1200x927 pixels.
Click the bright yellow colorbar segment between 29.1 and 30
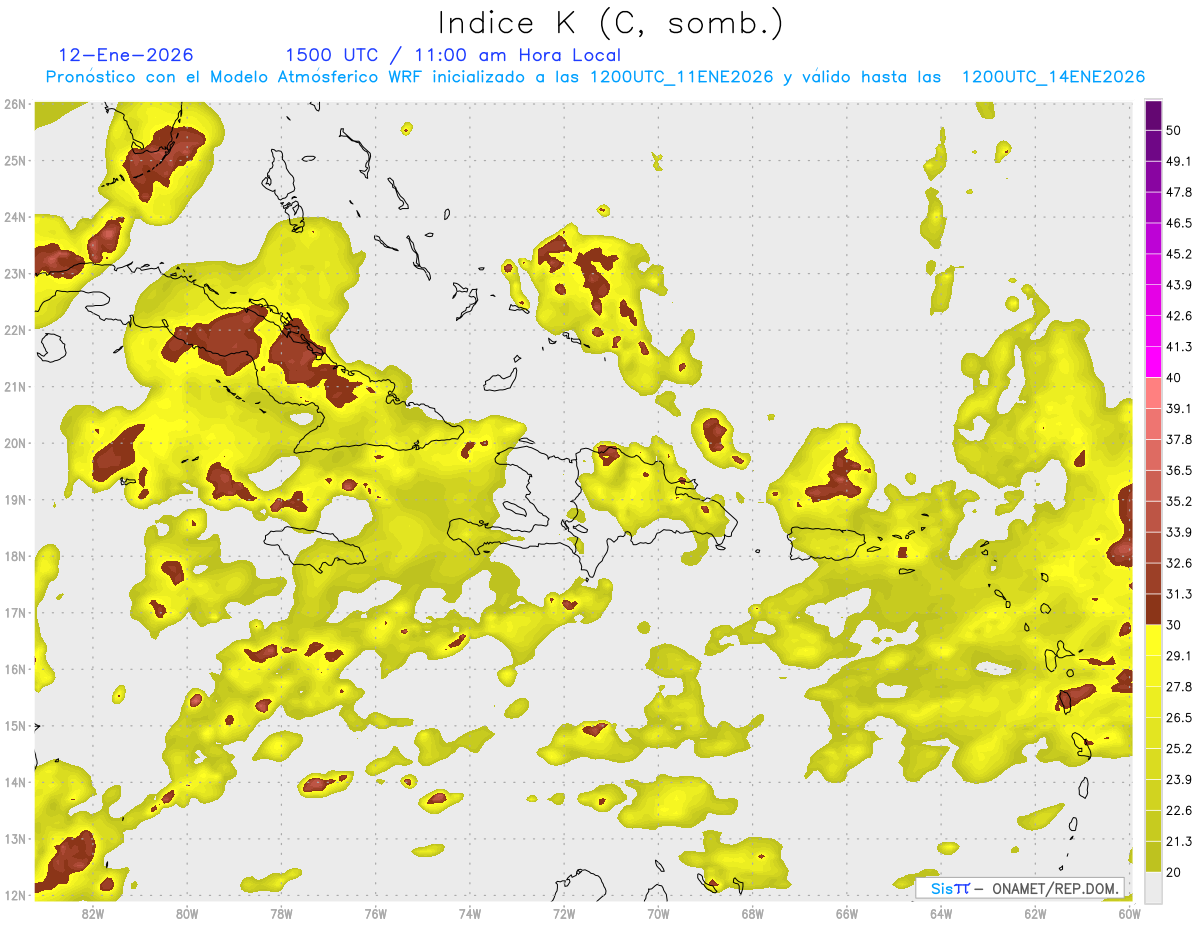pos(1153,640)
